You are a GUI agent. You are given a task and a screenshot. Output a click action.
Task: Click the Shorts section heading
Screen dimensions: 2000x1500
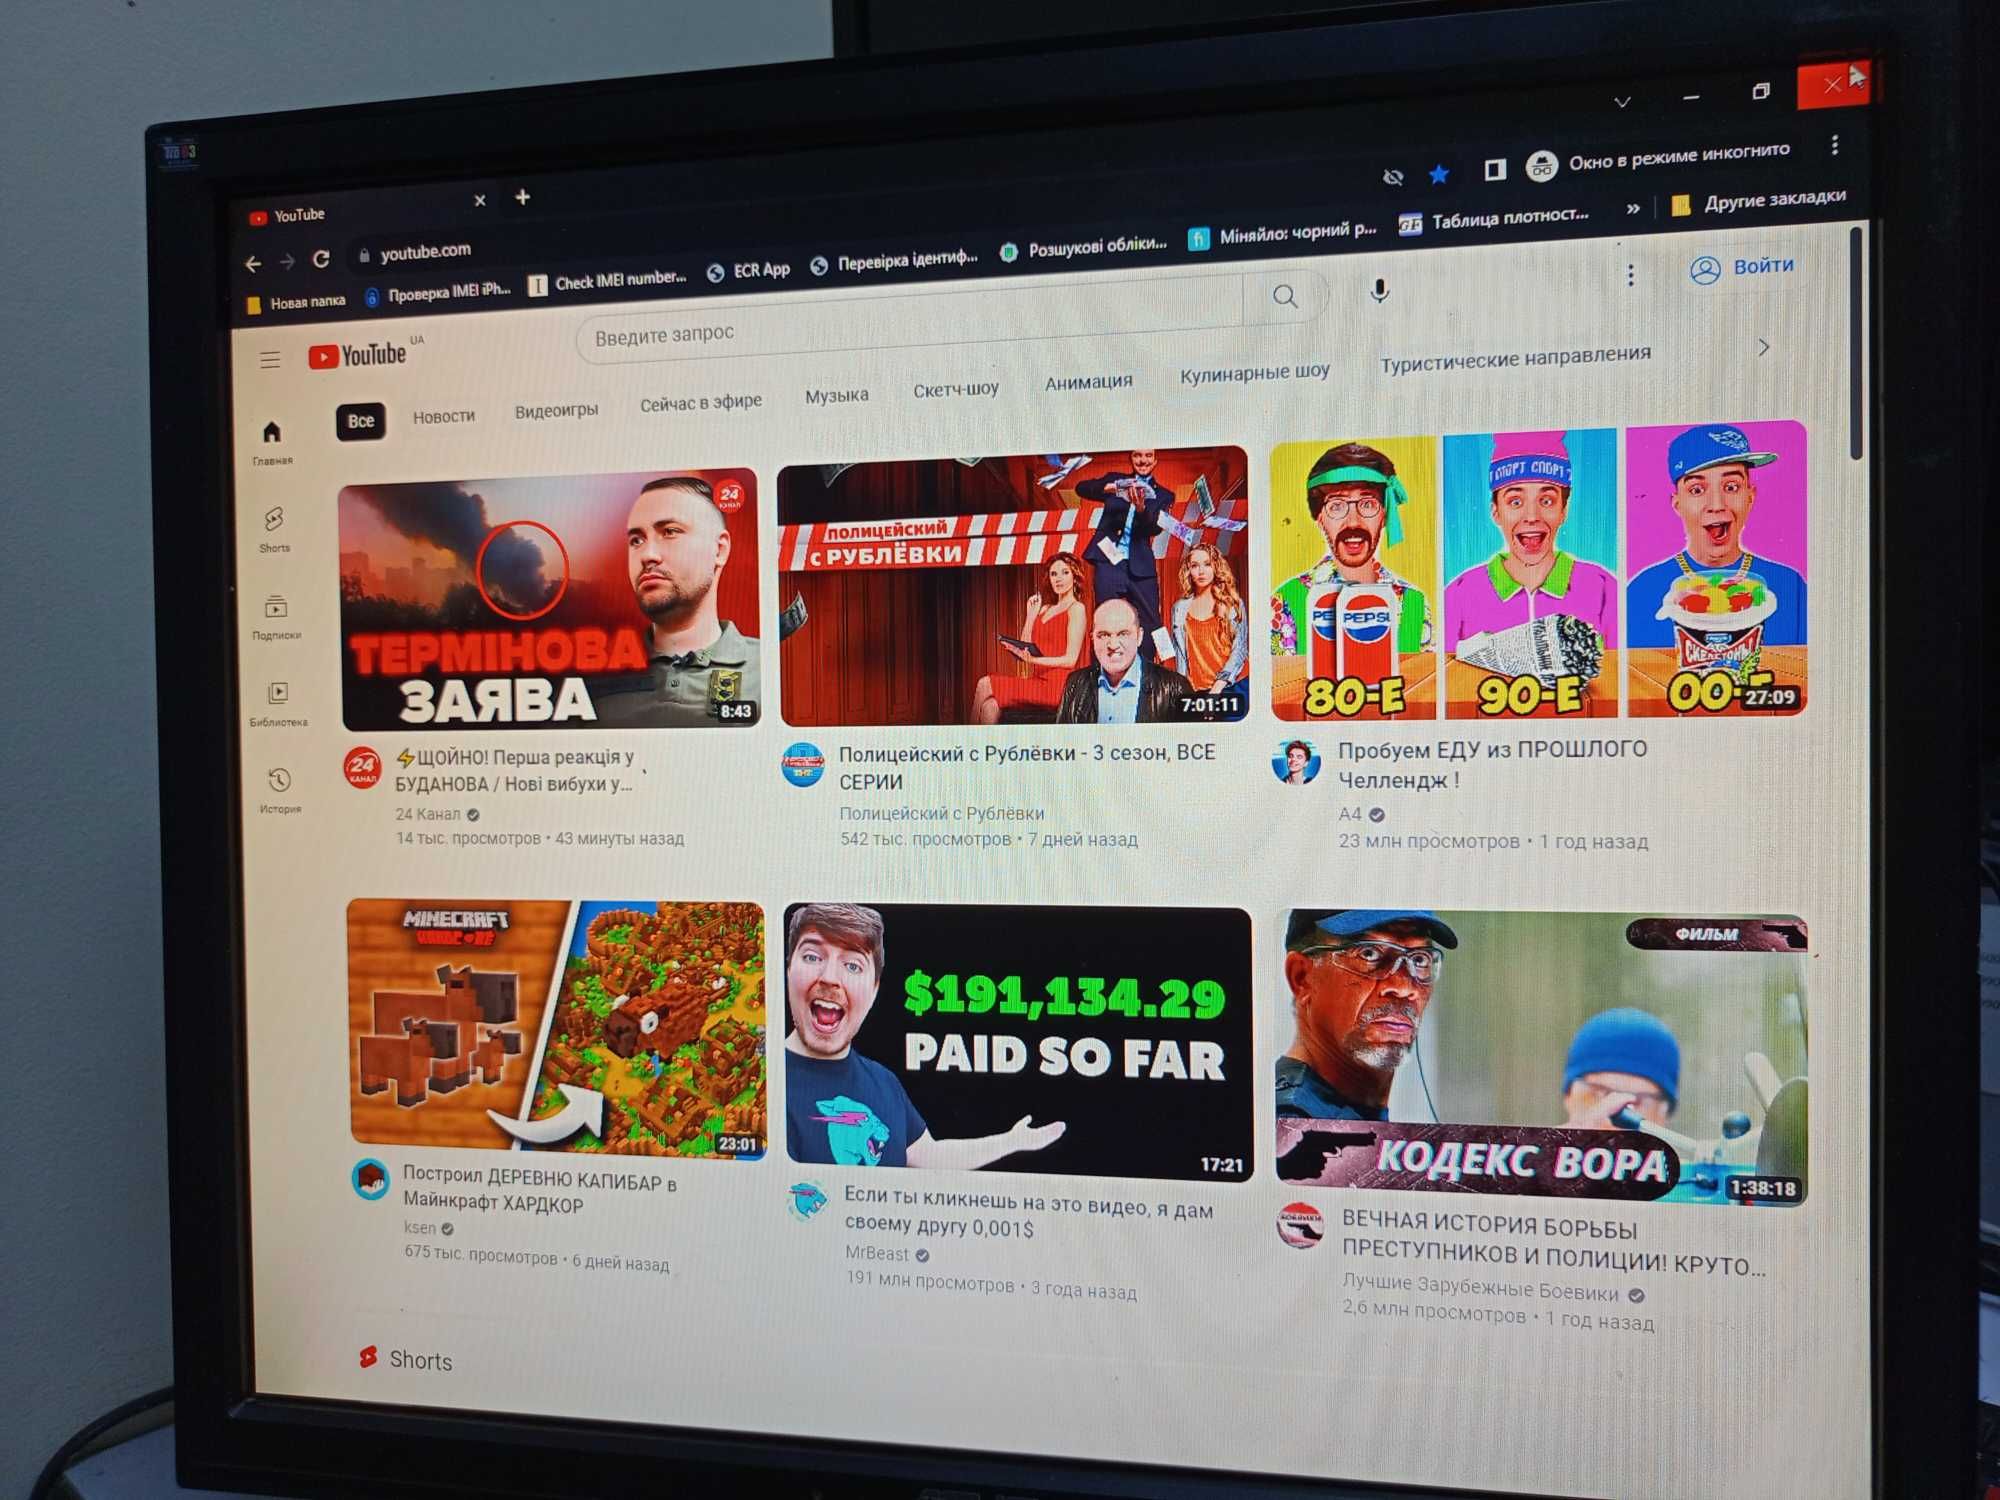pyautogui.click(x=405, y=1359)
